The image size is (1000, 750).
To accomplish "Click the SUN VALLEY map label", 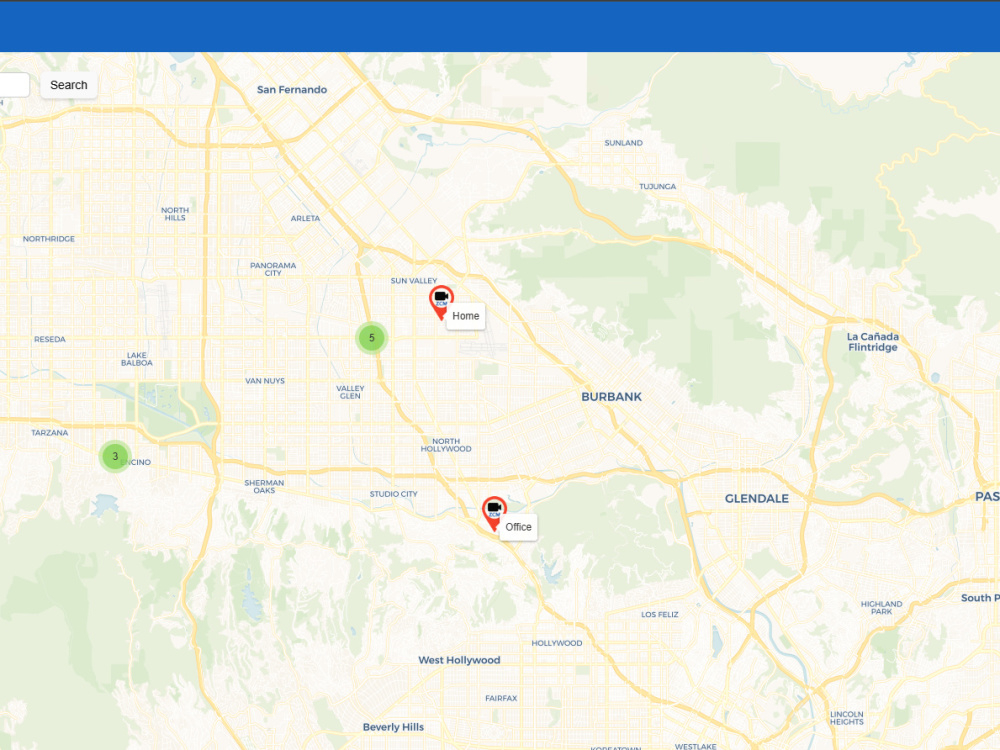I will coord(414,281).
